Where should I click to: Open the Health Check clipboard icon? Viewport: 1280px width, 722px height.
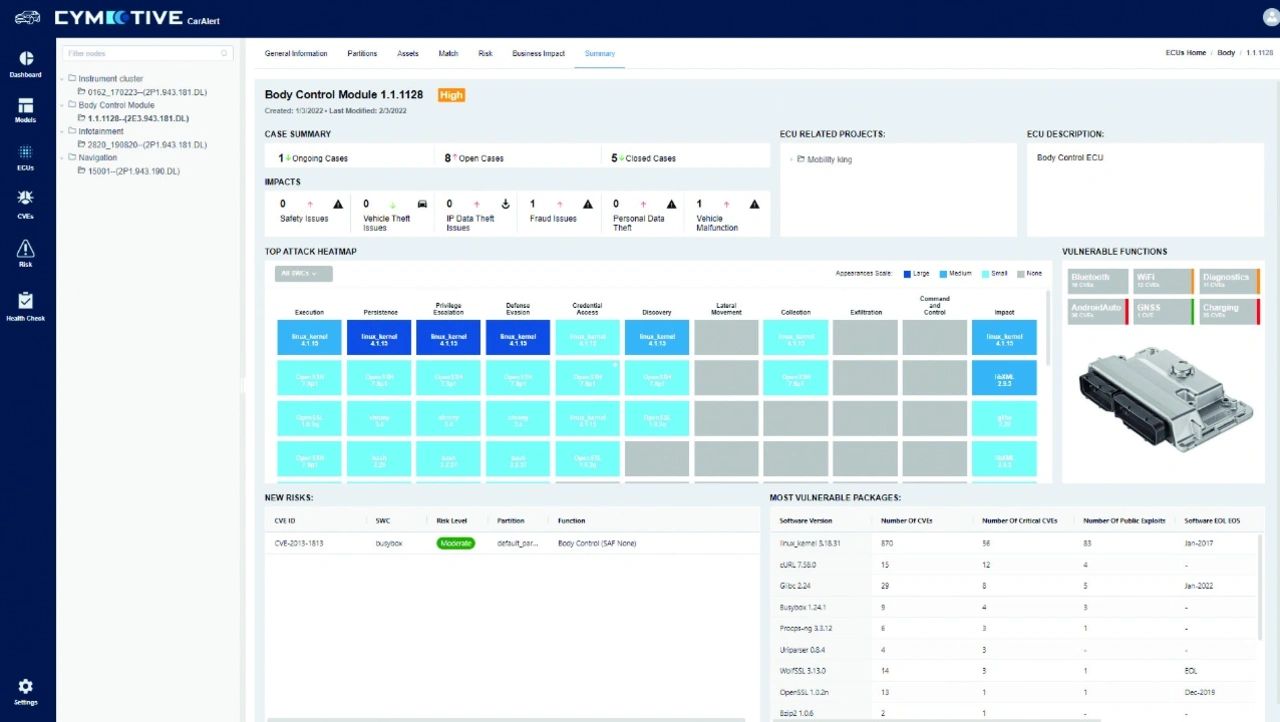[x=26, y=301]
